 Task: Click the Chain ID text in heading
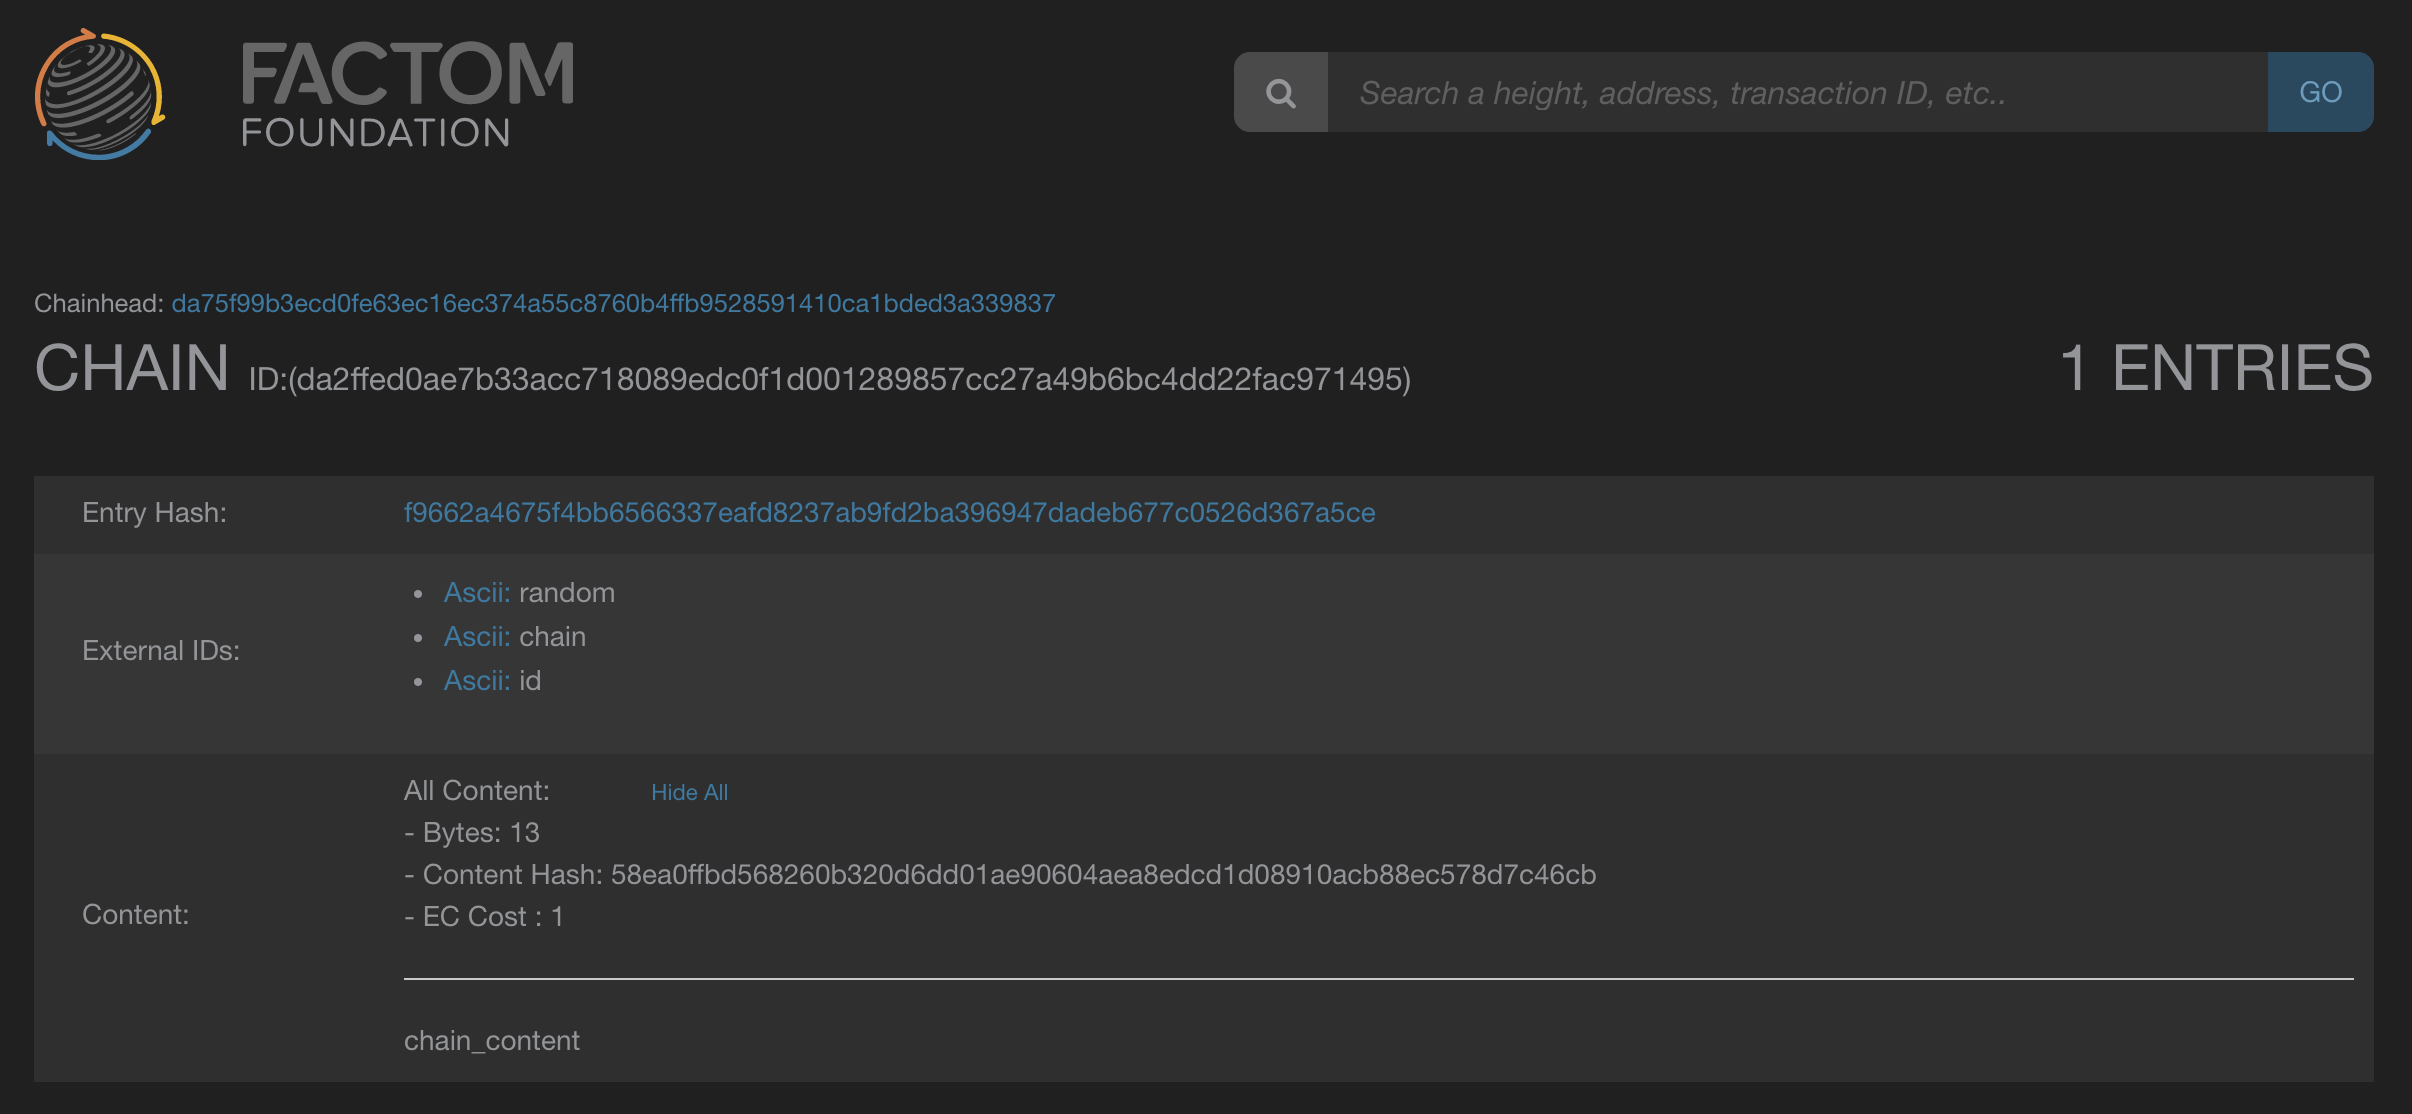[x=829, y=380]
